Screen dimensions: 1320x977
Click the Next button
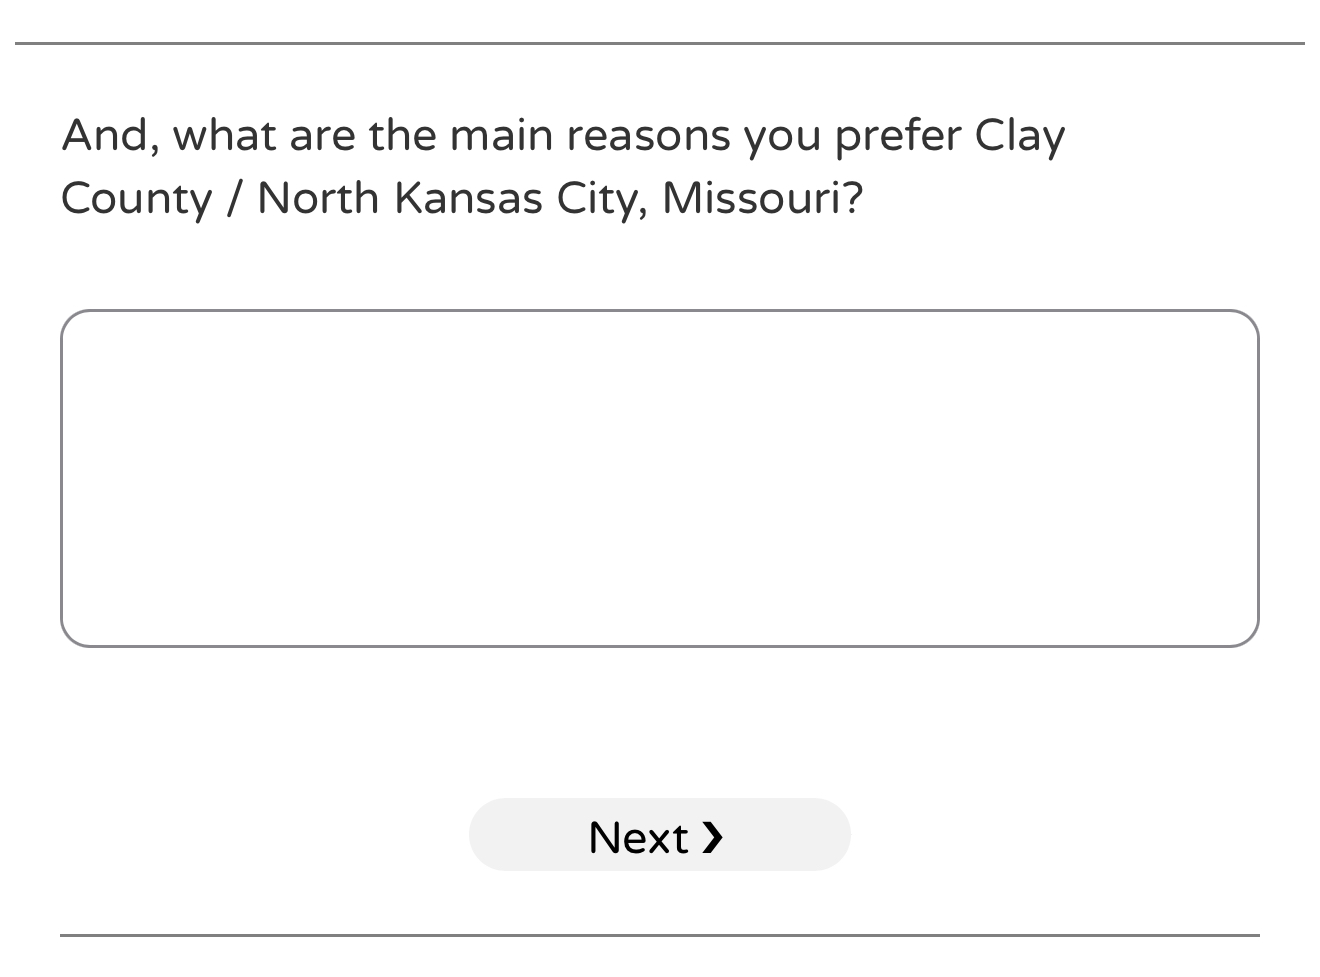tap(659, 835)
